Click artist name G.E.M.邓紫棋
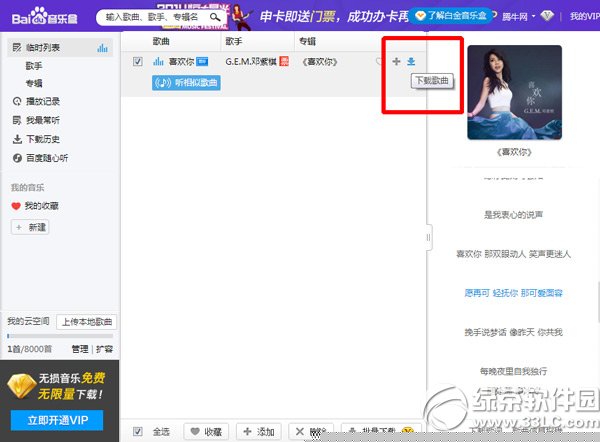Screen dimensions: 600x442 pyautogui.click(x=251, y=61)
